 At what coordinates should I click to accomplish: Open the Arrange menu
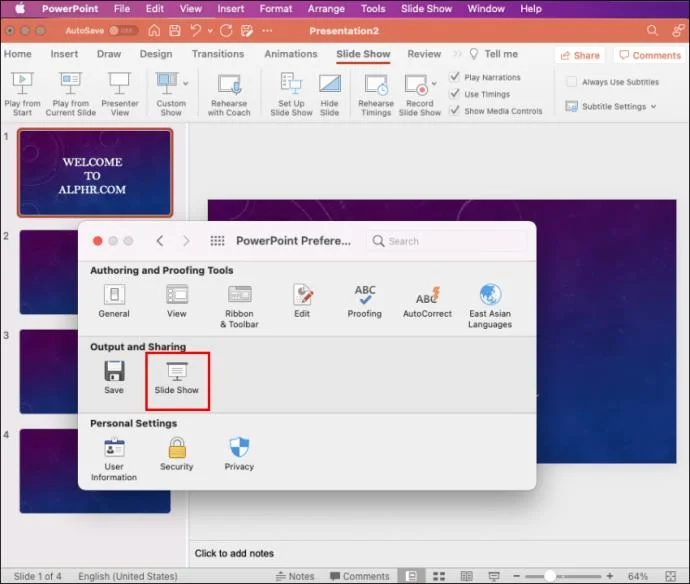(326, 9)
